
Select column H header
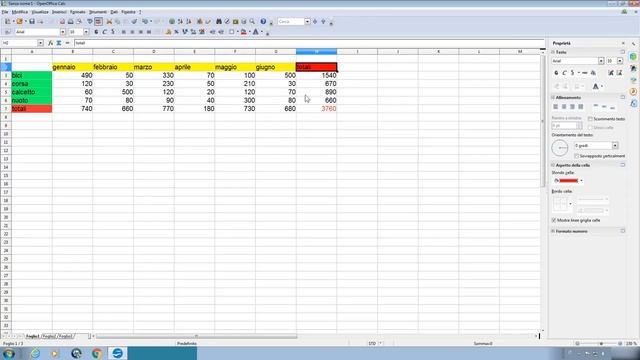point(316,51)
